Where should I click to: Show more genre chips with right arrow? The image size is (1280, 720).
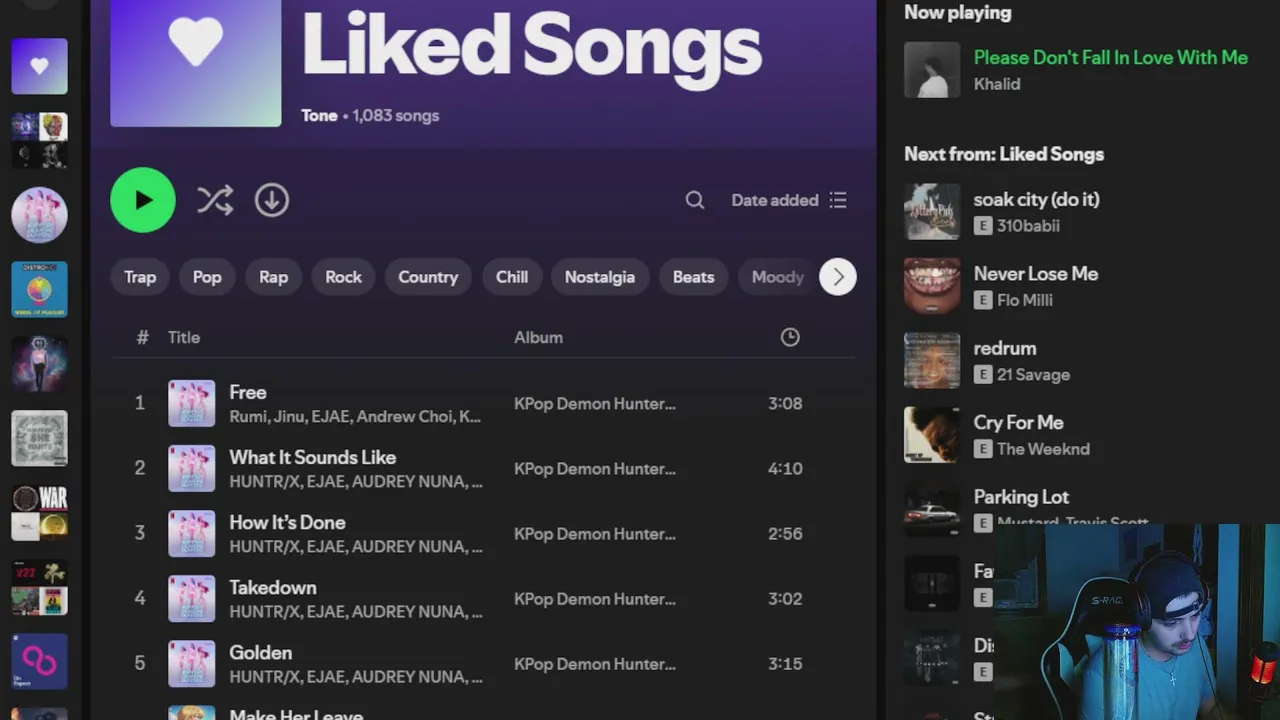click(838, 277)
